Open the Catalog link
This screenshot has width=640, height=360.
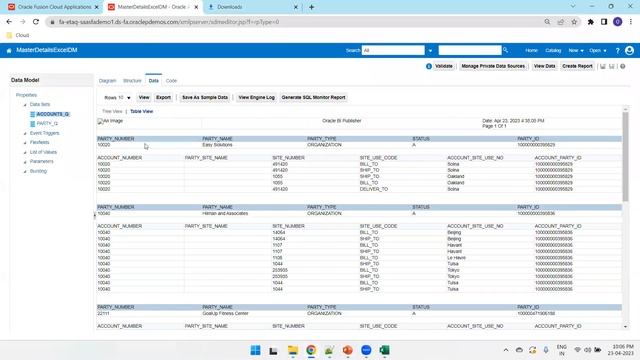(x=553, y=51)
